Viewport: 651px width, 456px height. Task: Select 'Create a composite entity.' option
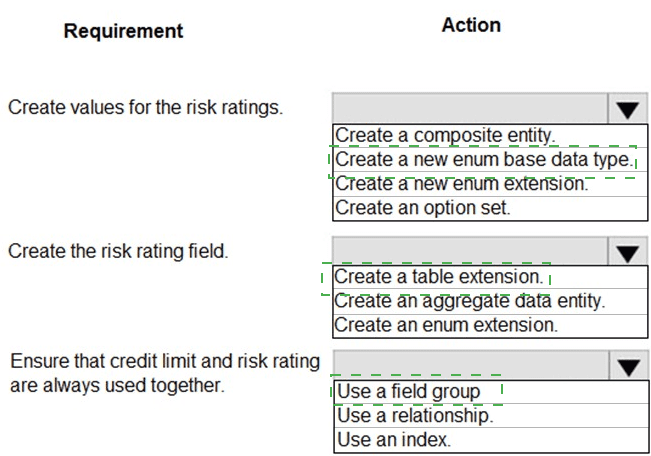(490, 136)
